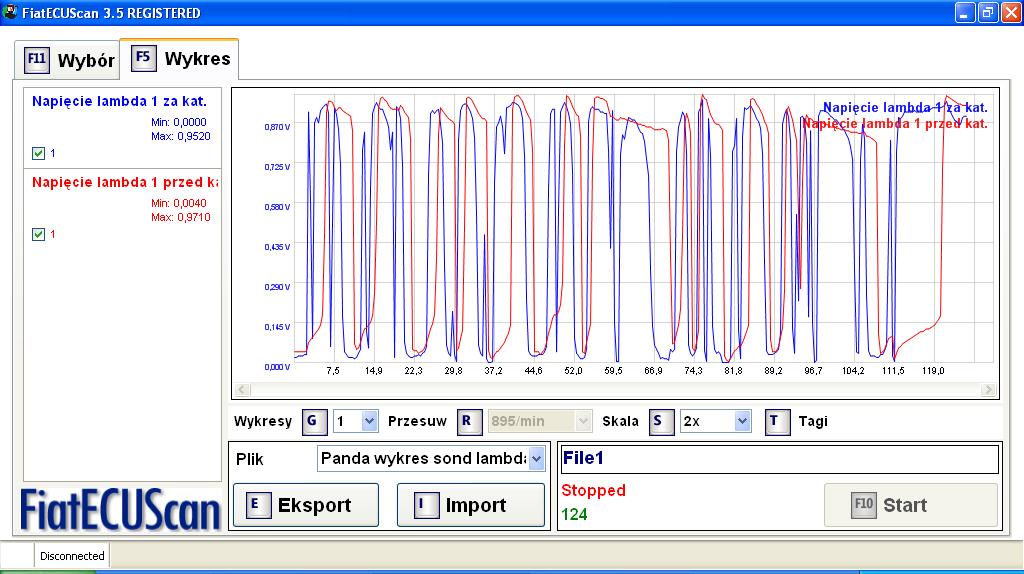The width and height of the screenshot is (1024, 574).
Task: Open the Skala 2x dropdown
Action: (741, 421)
